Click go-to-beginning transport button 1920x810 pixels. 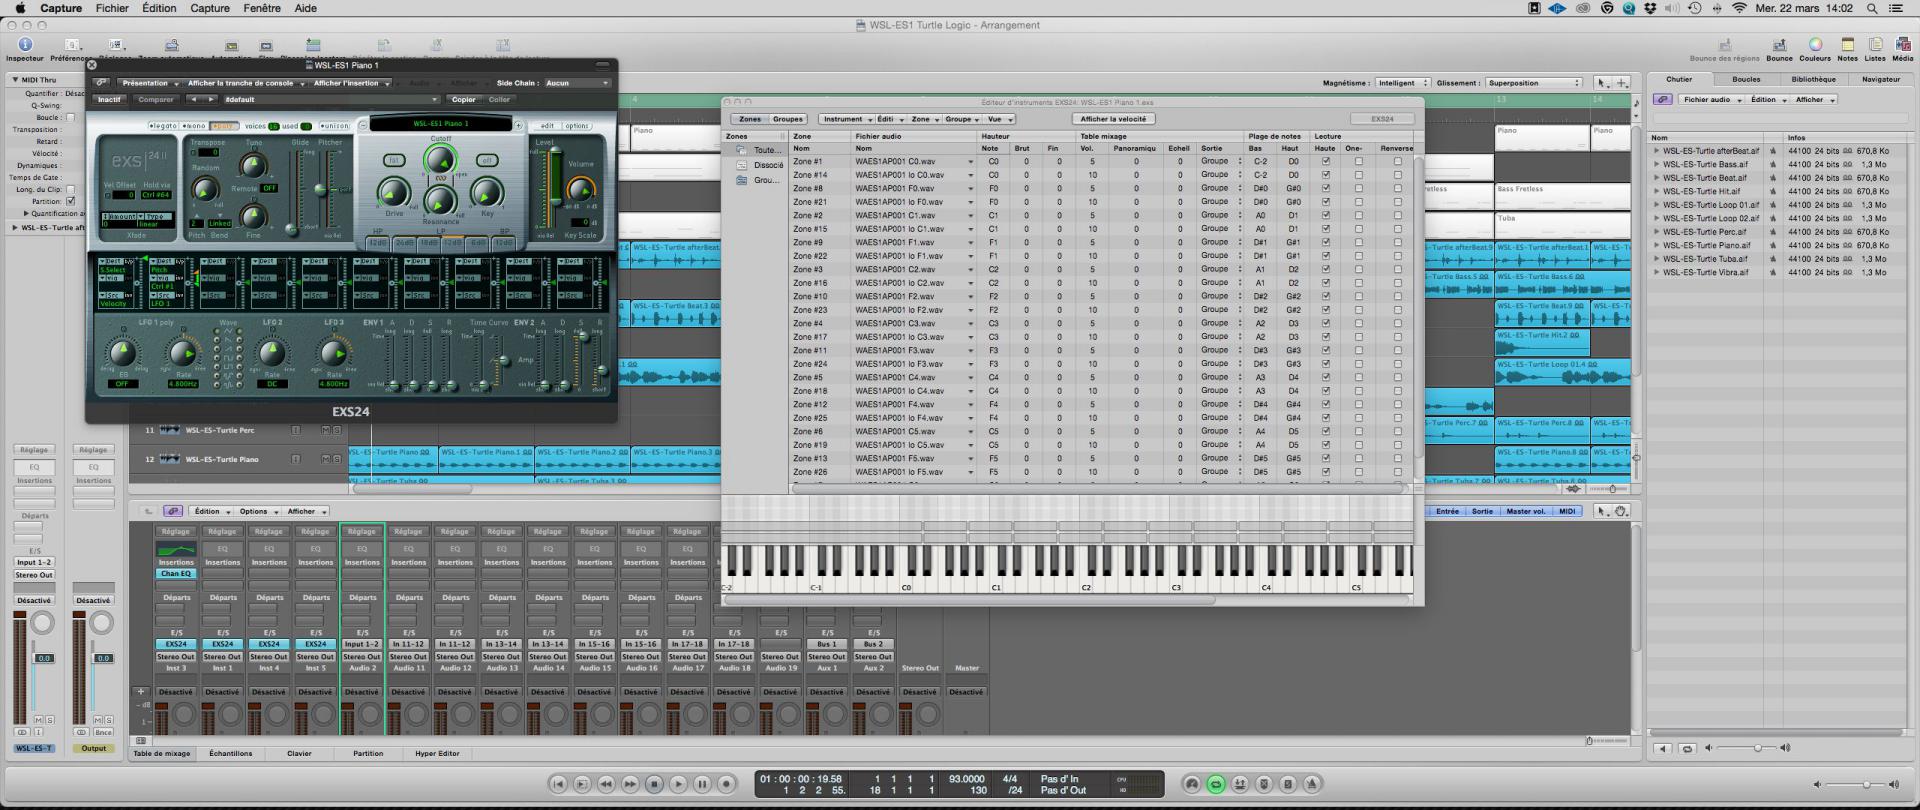pyautogui.click(x=558, y=784)
